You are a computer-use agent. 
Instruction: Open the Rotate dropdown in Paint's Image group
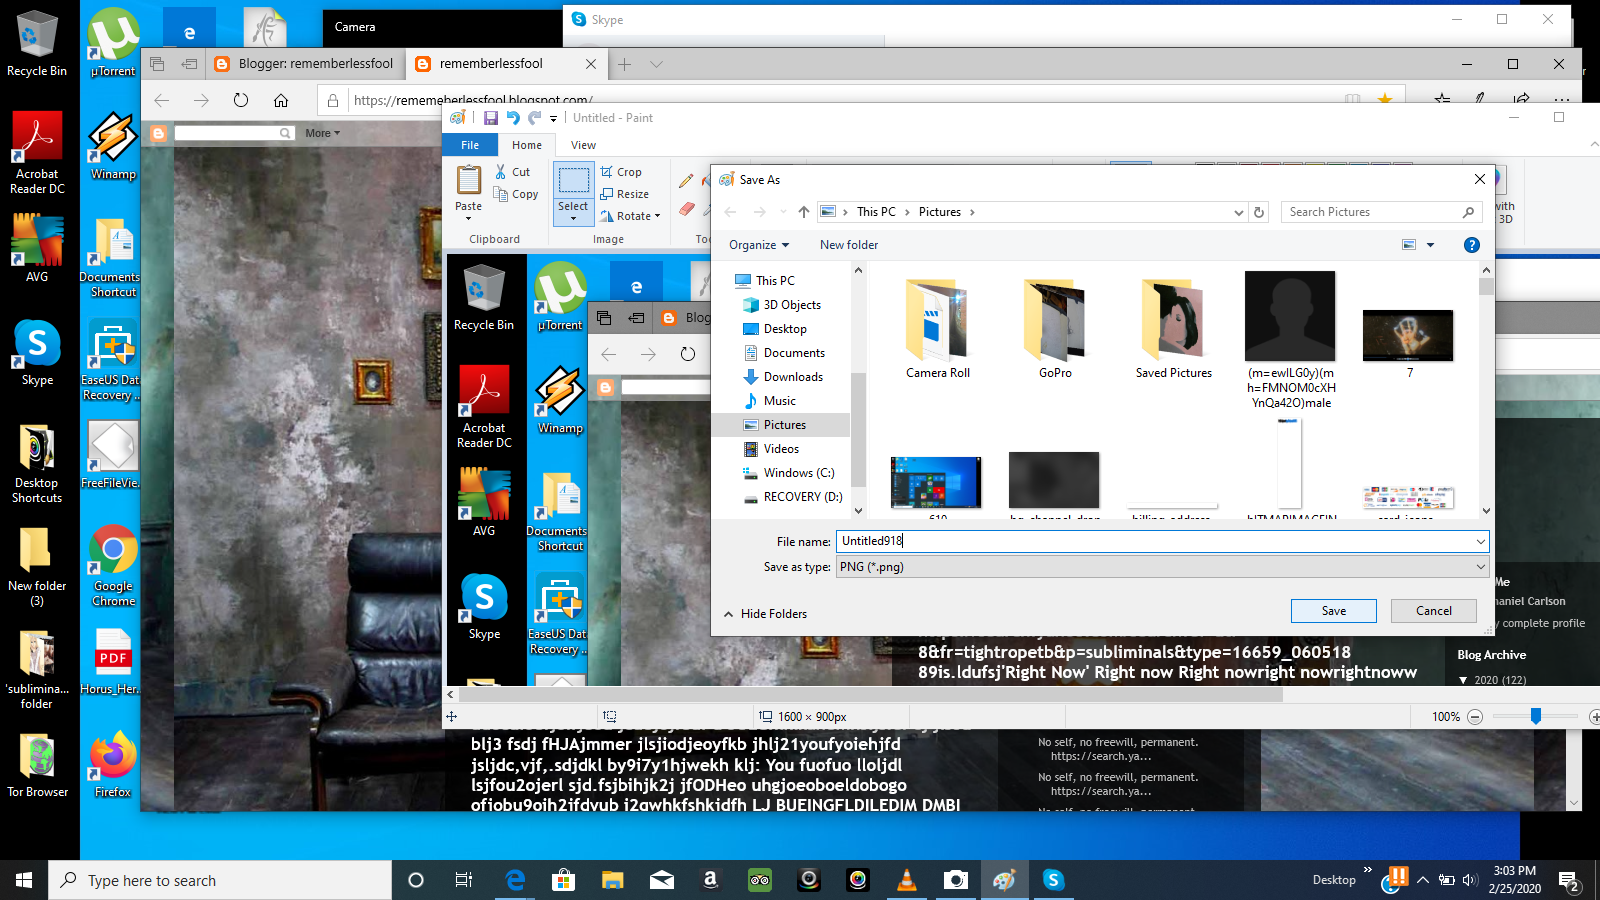point(630,216)
